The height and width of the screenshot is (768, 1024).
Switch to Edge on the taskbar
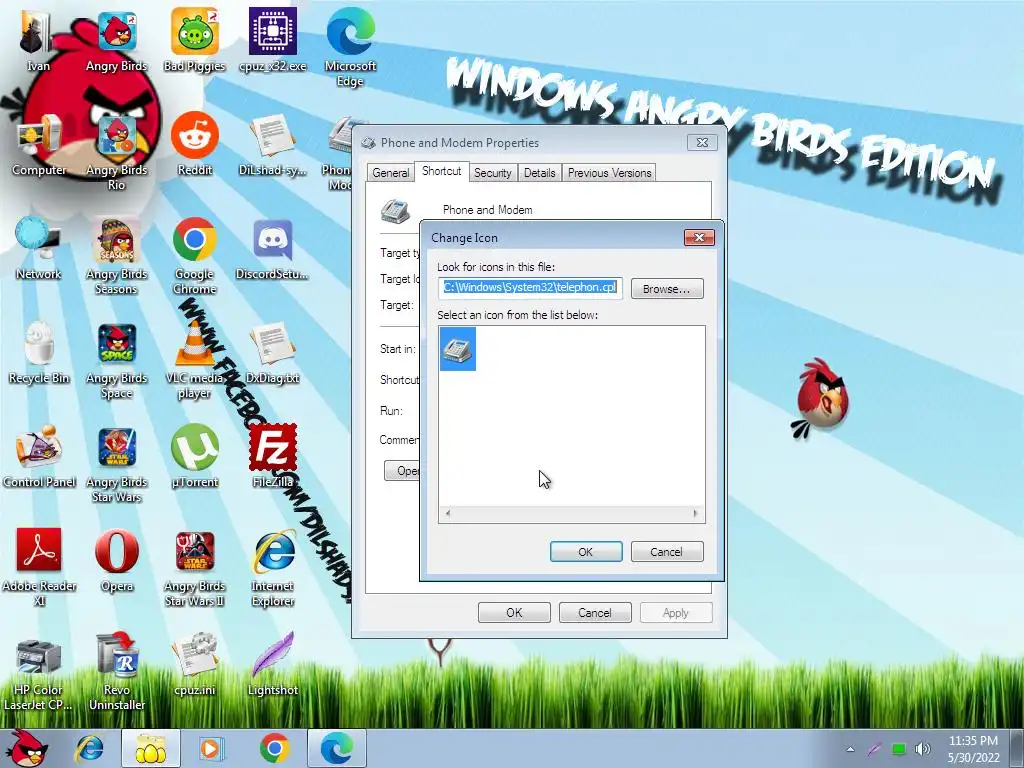(x=337, y=748)
